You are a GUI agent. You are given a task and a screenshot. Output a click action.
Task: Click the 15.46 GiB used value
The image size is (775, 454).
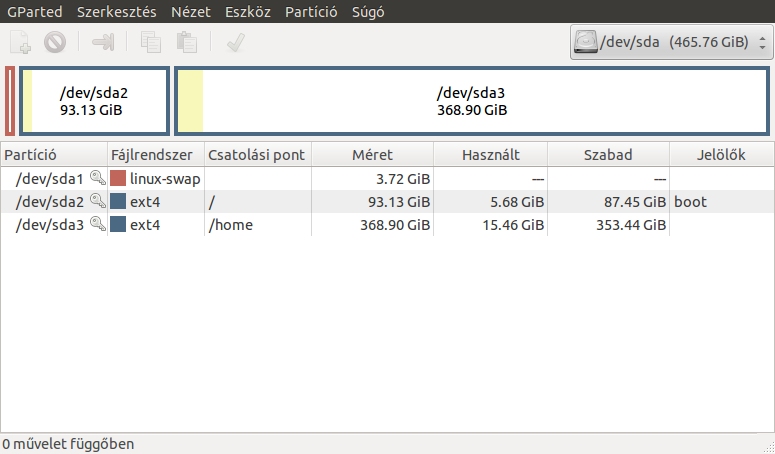[513, 225]
